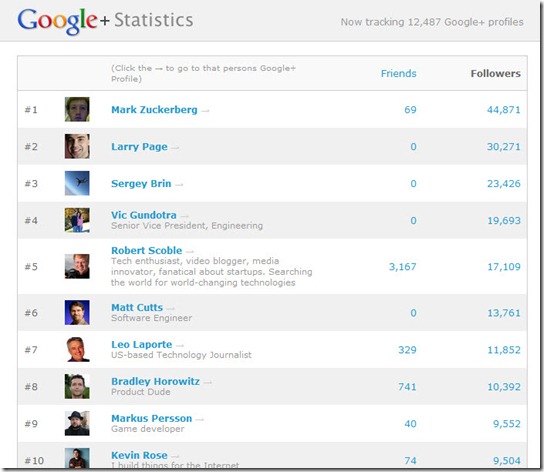Viewport: 544px width, 472px height.
Task: Sort the table by Followers column
Action: pyautogui.click(x=495, y=74)
